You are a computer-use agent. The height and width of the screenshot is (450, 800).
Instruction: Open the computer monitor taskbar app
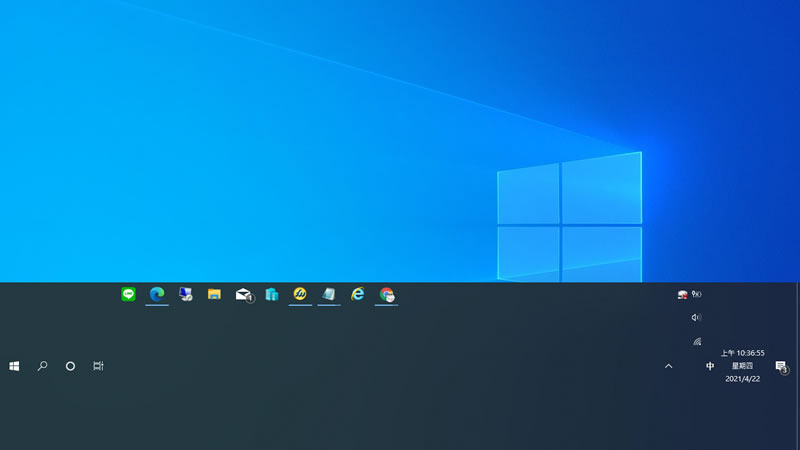click(186, 294)
